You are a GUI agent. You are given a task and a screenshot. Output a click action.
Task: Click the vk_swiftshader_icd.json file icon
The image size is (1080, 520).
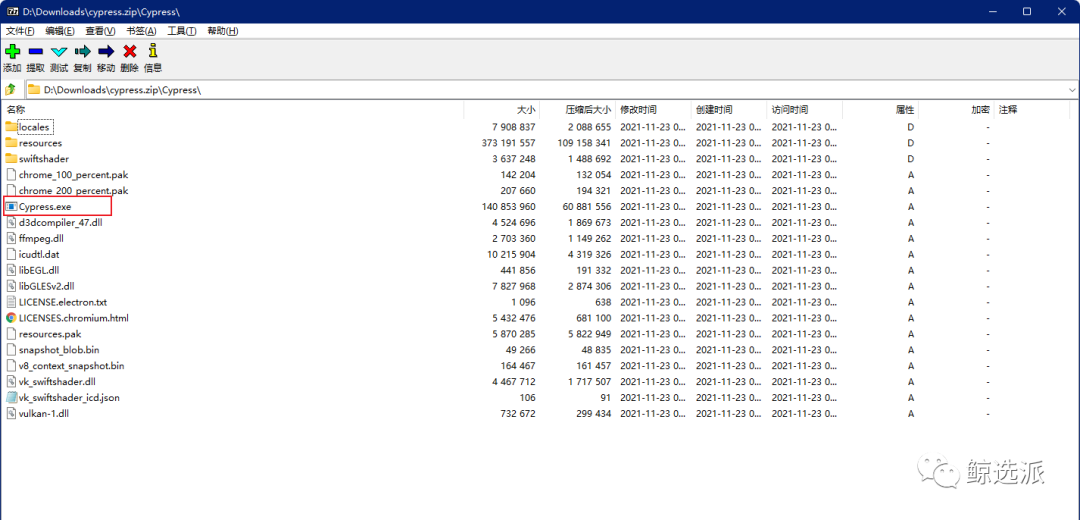click(11, 397)
